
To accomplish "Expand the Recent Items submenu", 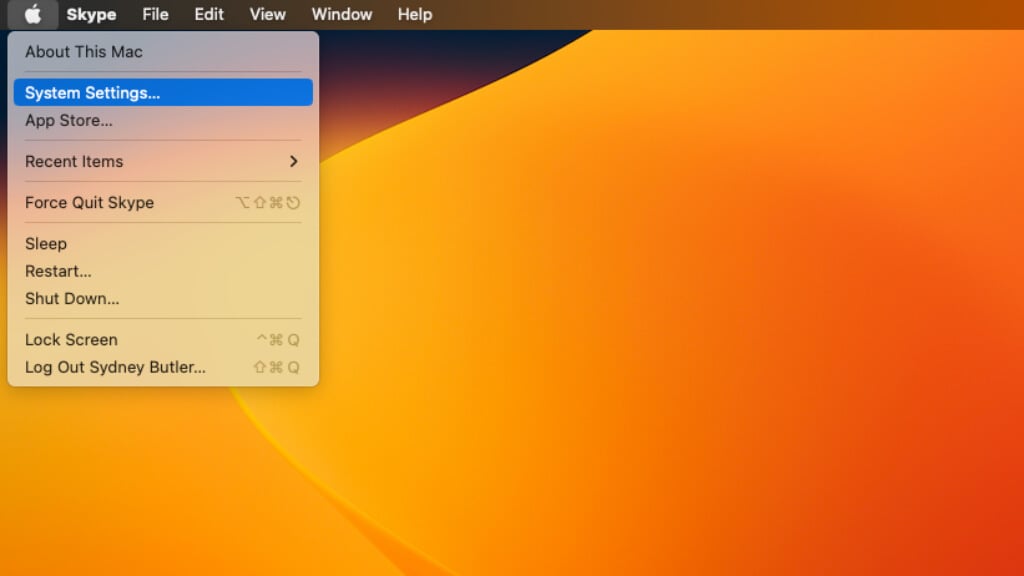I will point(163,161).
